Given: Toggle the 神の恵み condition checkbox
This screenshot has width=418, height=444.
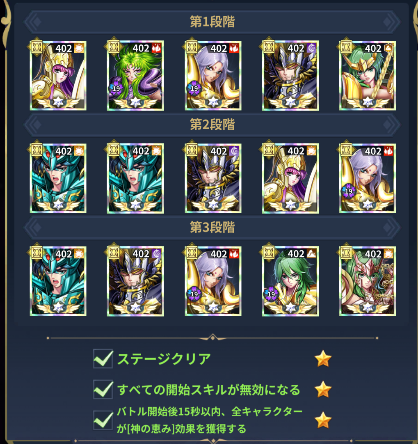Looking at the screenshot, I should [x=103, y=420].
